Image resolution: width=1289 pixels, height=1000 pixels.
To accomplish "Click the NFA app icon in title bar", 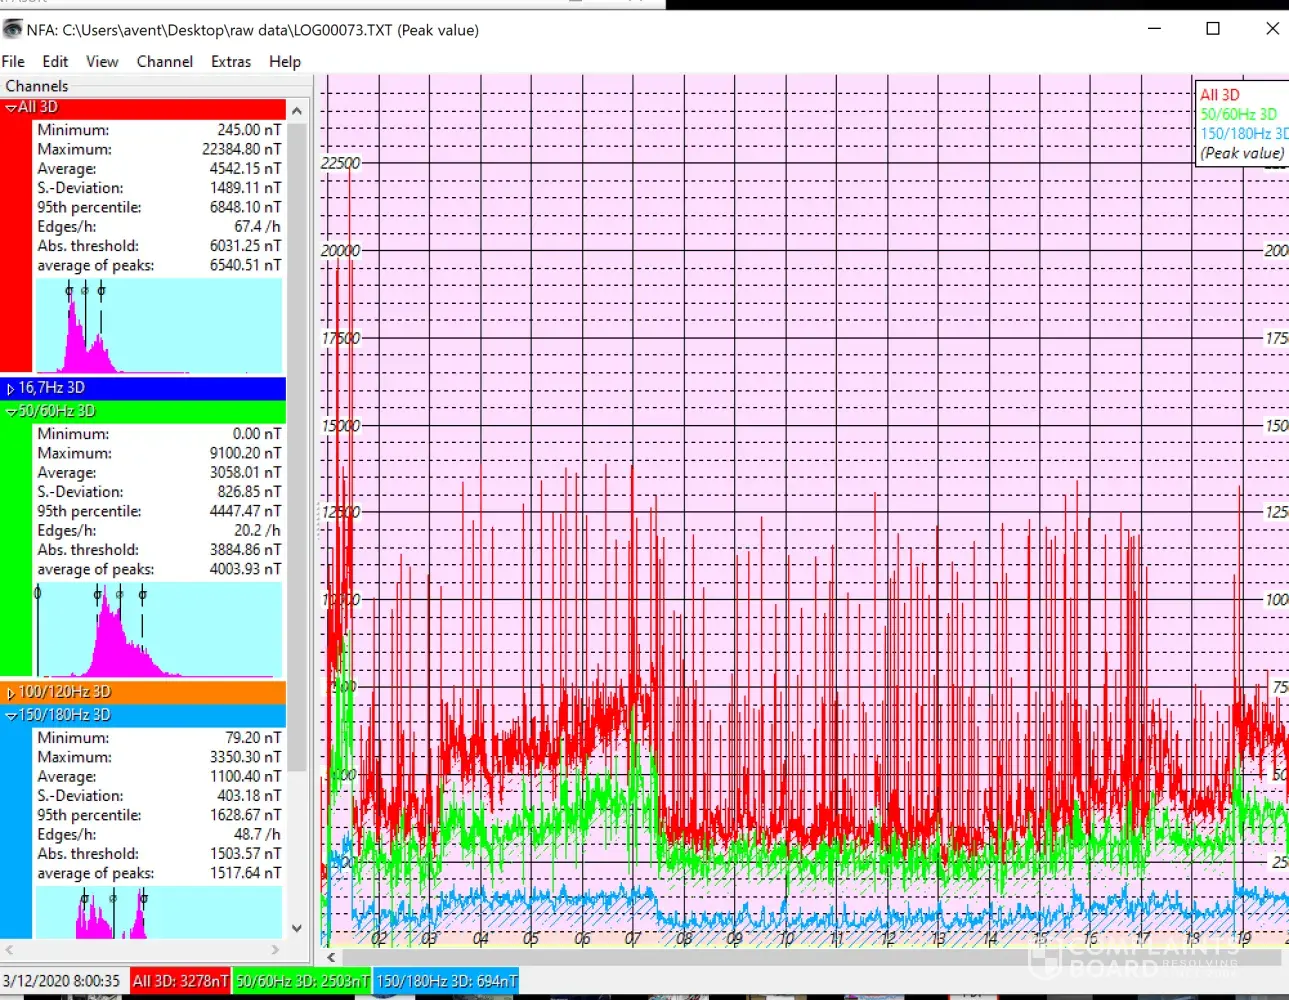I will click(x=12, y=29).
